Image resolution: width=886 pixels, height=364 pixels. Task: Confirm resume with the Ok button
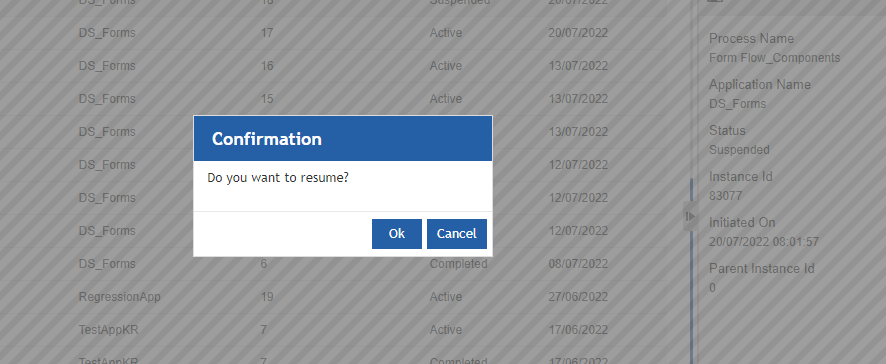point(397,234)
